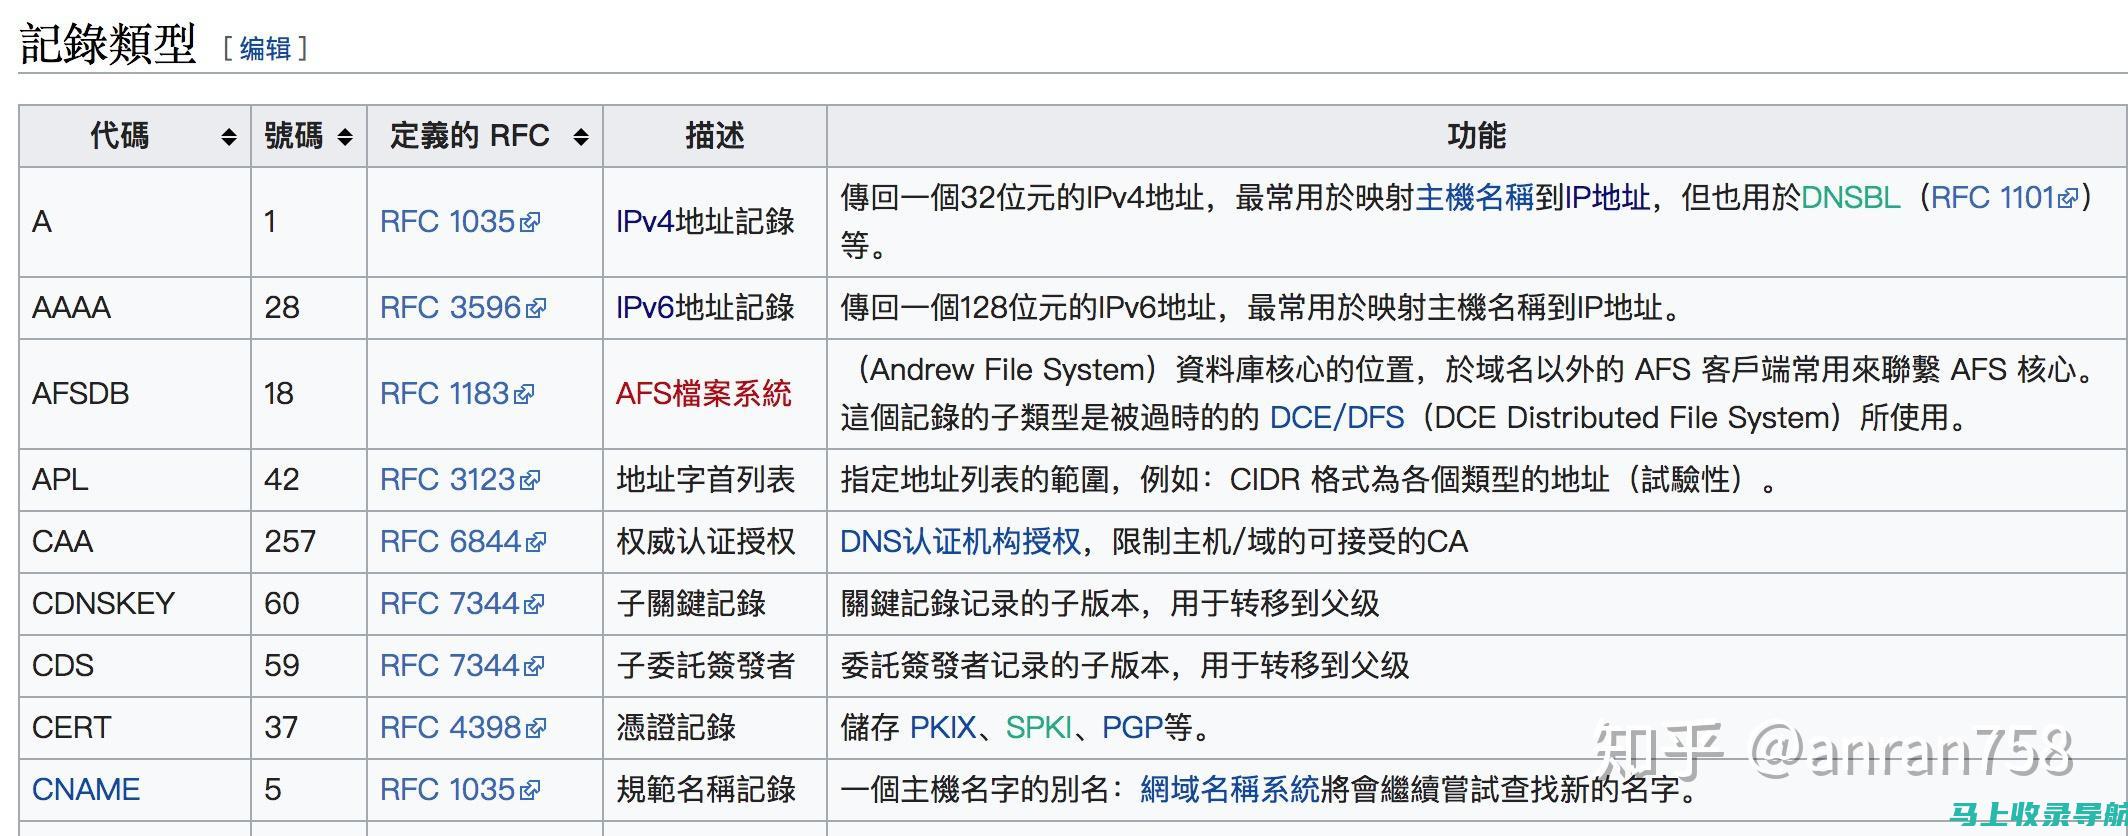Screen dimensions: 2128x836
Task: Open RFC 3596 link in the AAAA row
Action: pos(463,307)
